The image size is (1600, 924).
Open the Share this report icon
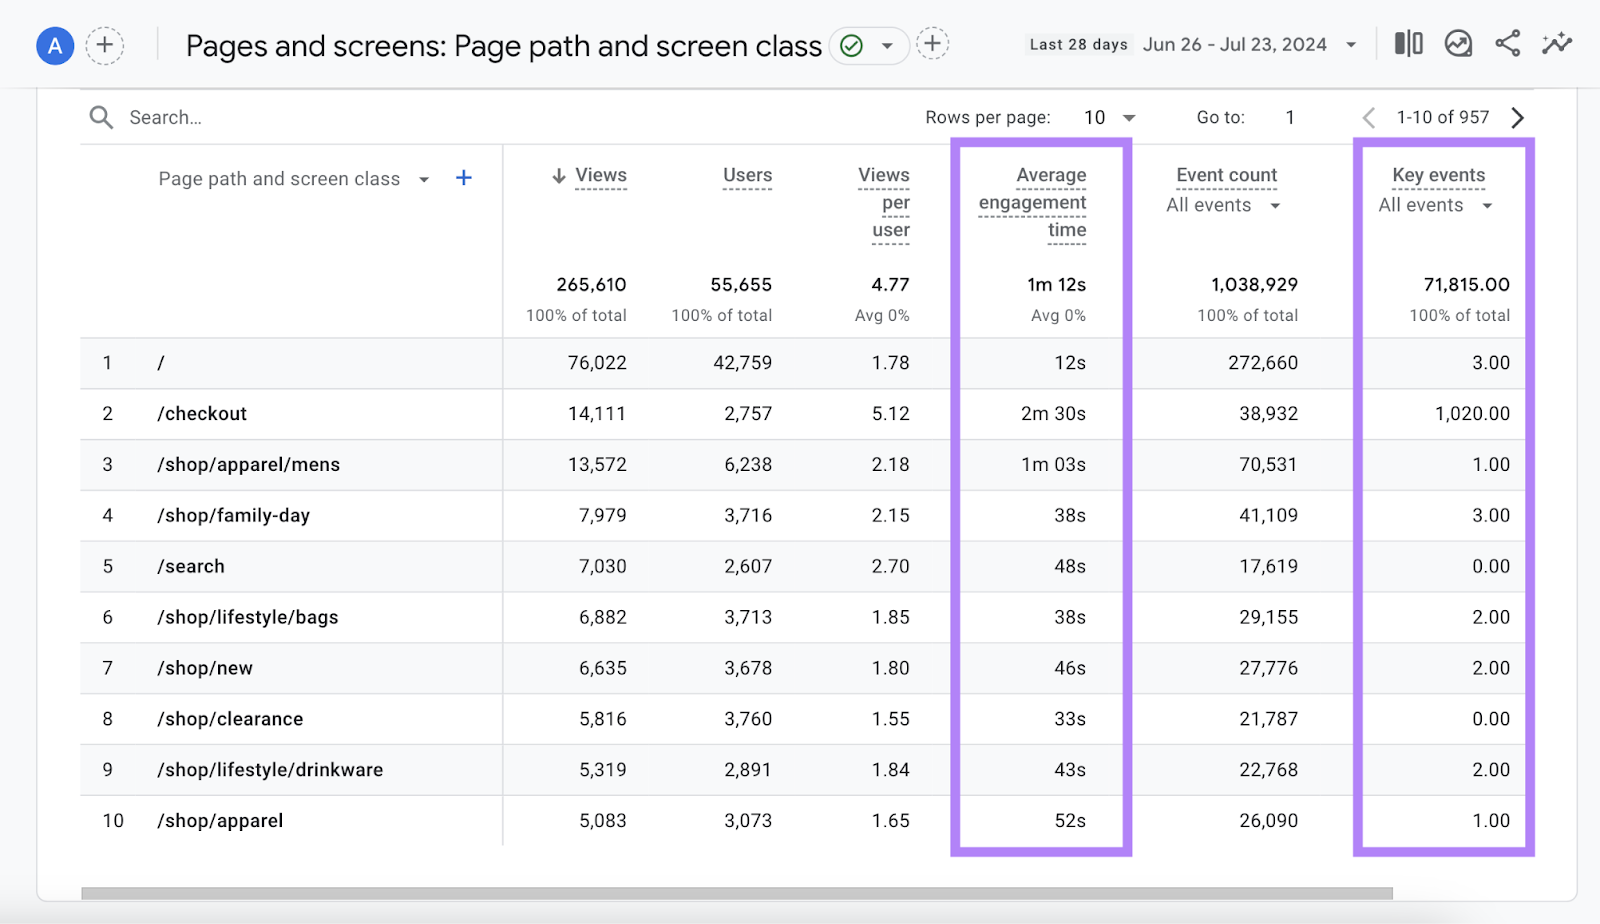click(1508, 44)
